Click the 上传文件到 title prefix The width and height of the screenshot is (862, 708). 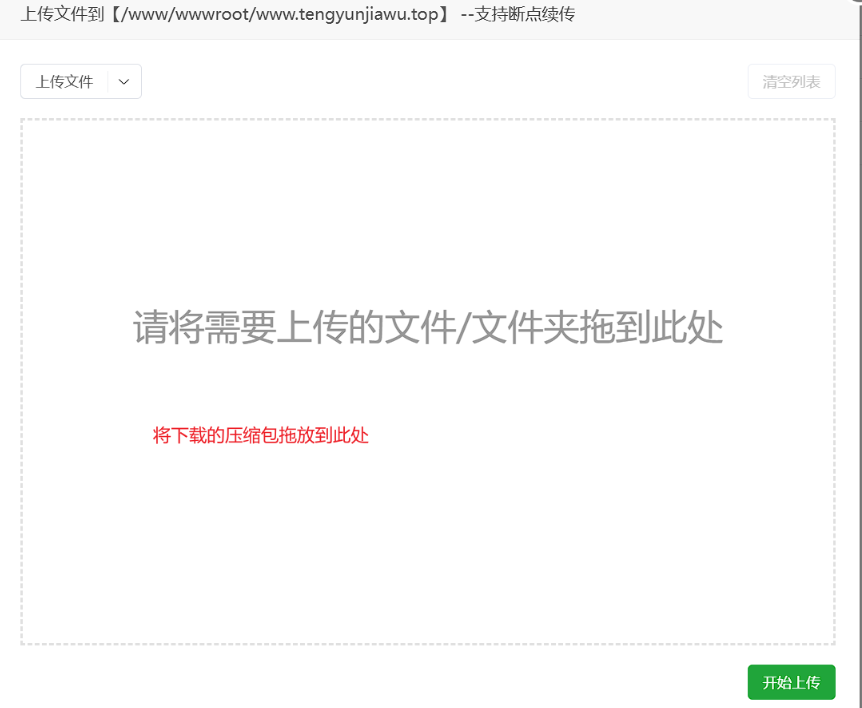pos(62,15)
